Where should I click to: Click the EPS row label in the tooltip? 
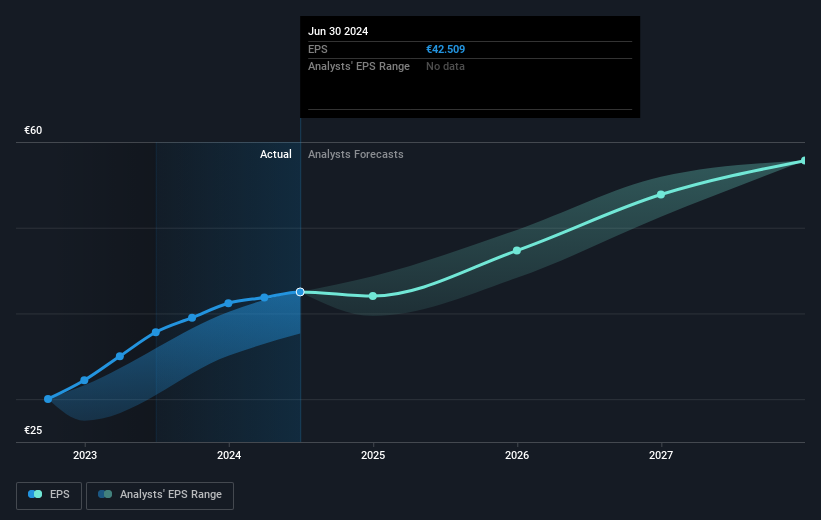318,49
